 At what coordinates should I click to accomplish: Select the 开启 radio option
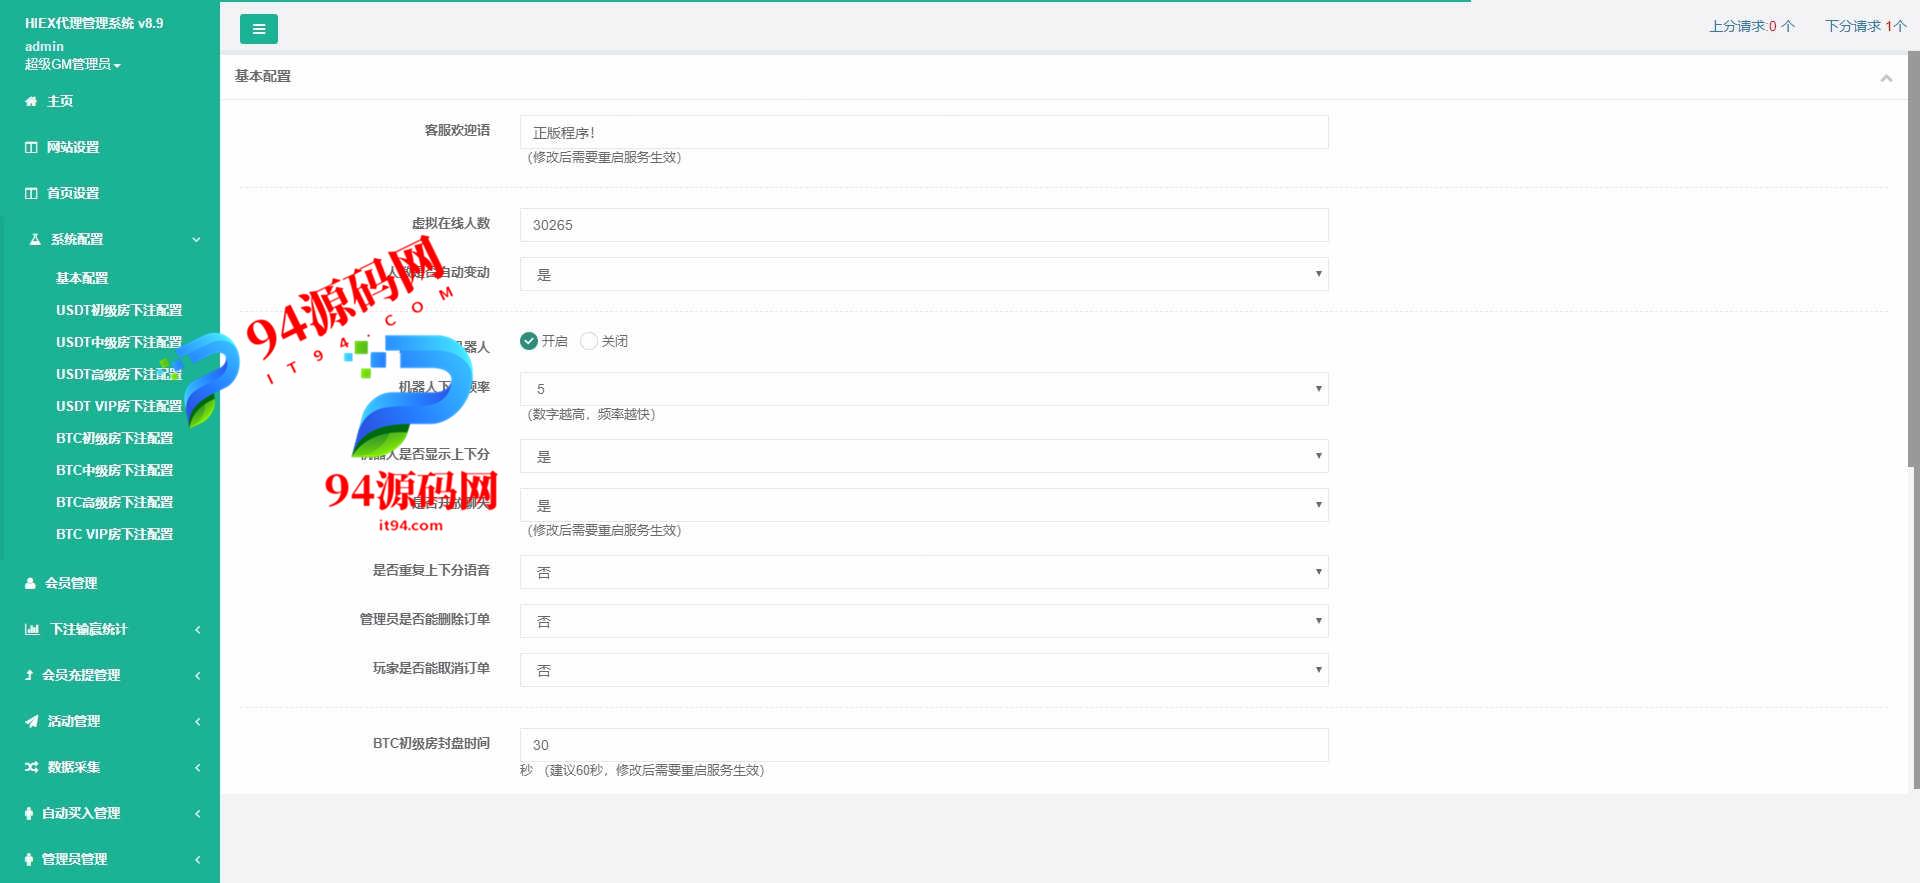pyautogui.click(x=529, y=341)
